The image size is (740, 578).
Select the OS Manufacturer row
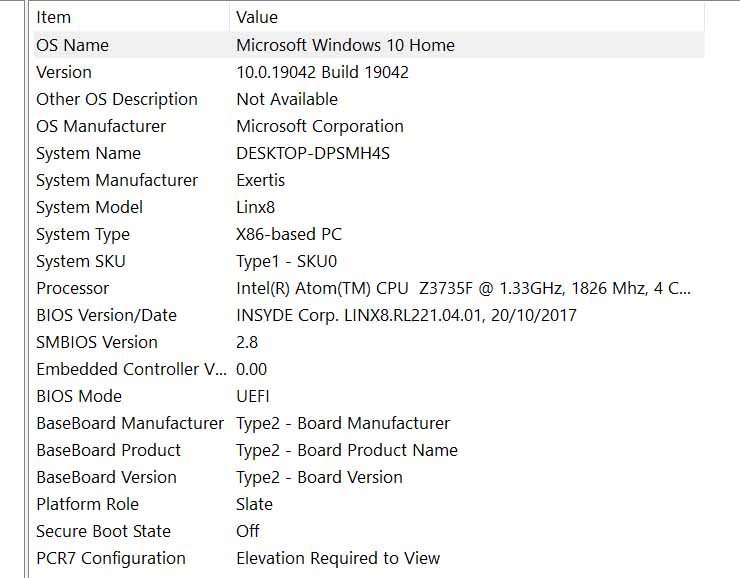[369, 126]
